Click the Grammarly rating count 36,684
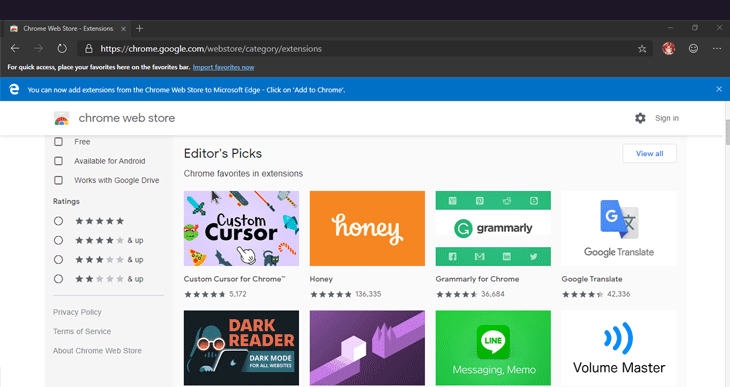This screenshot has height=387, width=730. click(x=493, y=294)
